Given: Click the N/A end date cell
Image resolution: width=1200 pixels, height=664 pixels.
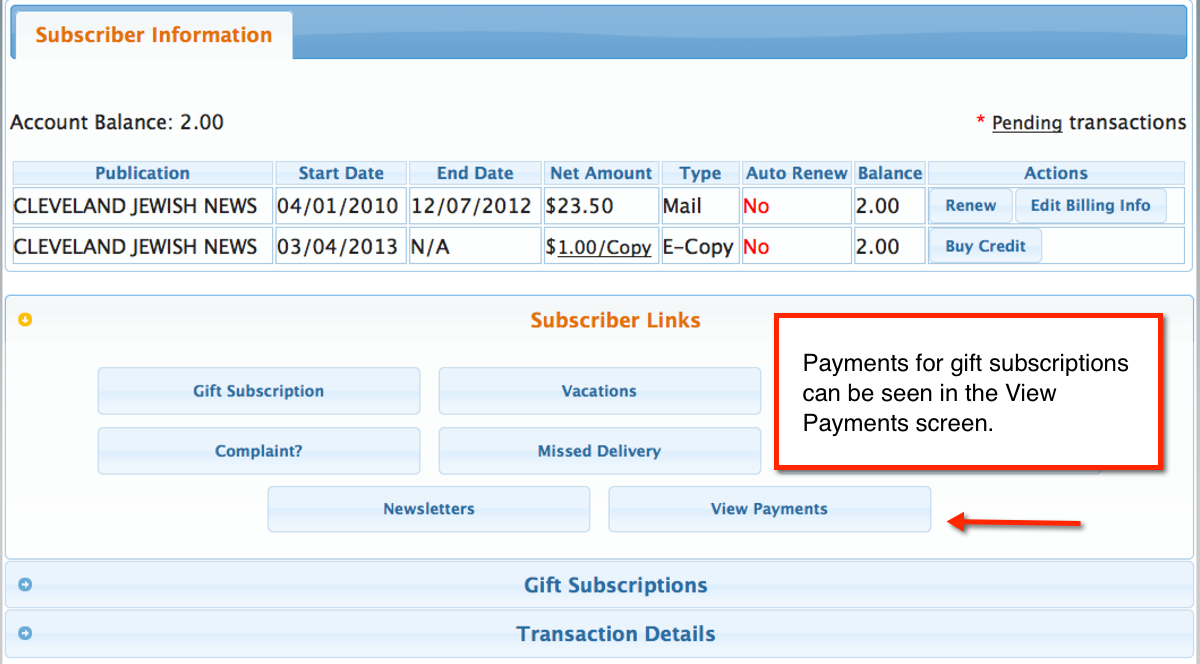Looking at the screenshot, I should click(x=475, y=246).
